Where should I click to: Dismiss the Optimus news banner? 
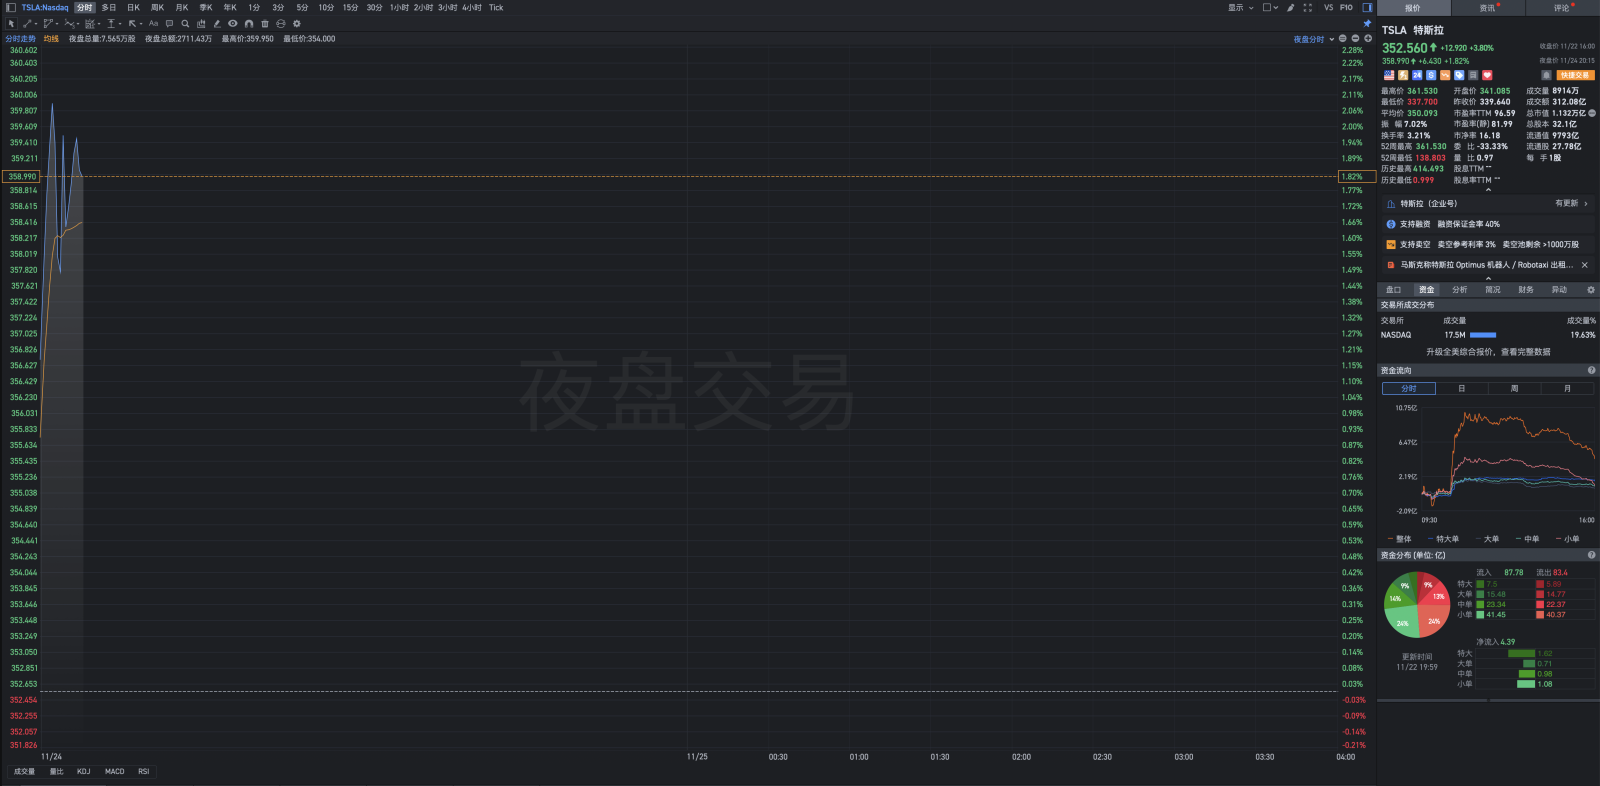pyautogui.click(x=1585, y=265)
